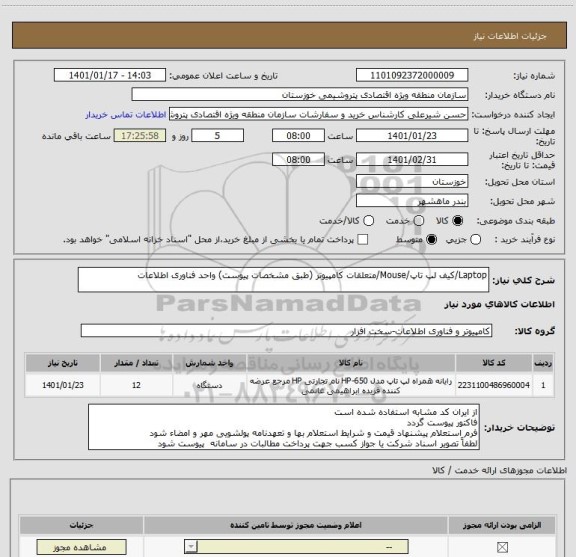Viewport: 576px width, 557px height.
Task: Click the جزئیات column header
Action: point(82,525)
